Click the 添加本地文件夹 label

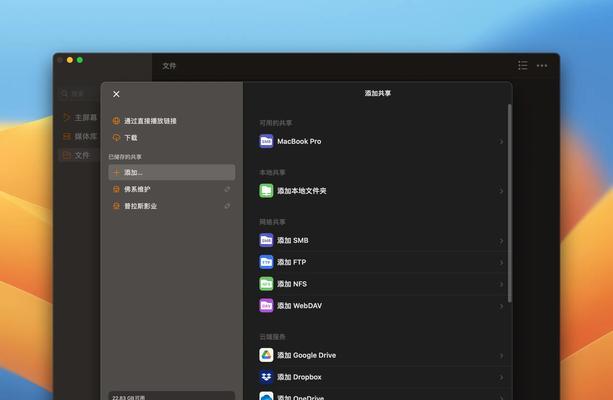[x=302, y=191]
